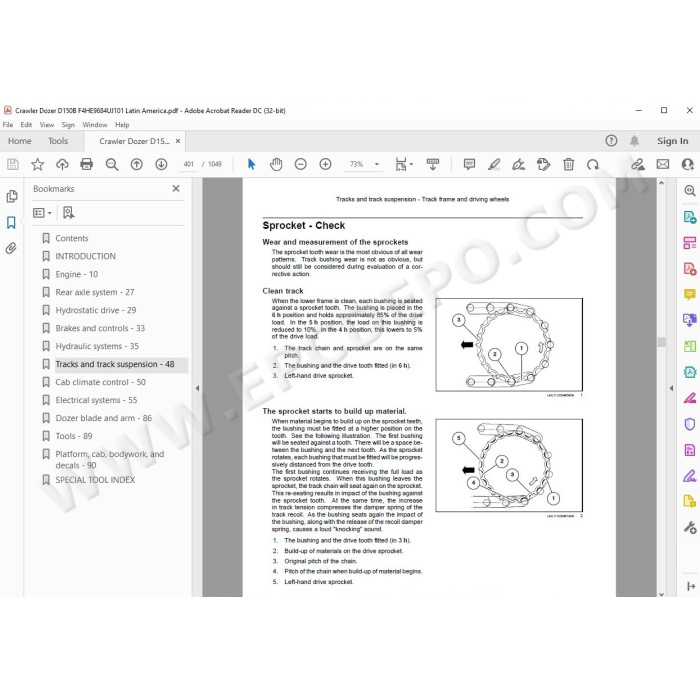Viewport: 700px width, 700px height.
Task: Add a sticky note comment
Action: (x=469, y=165)
